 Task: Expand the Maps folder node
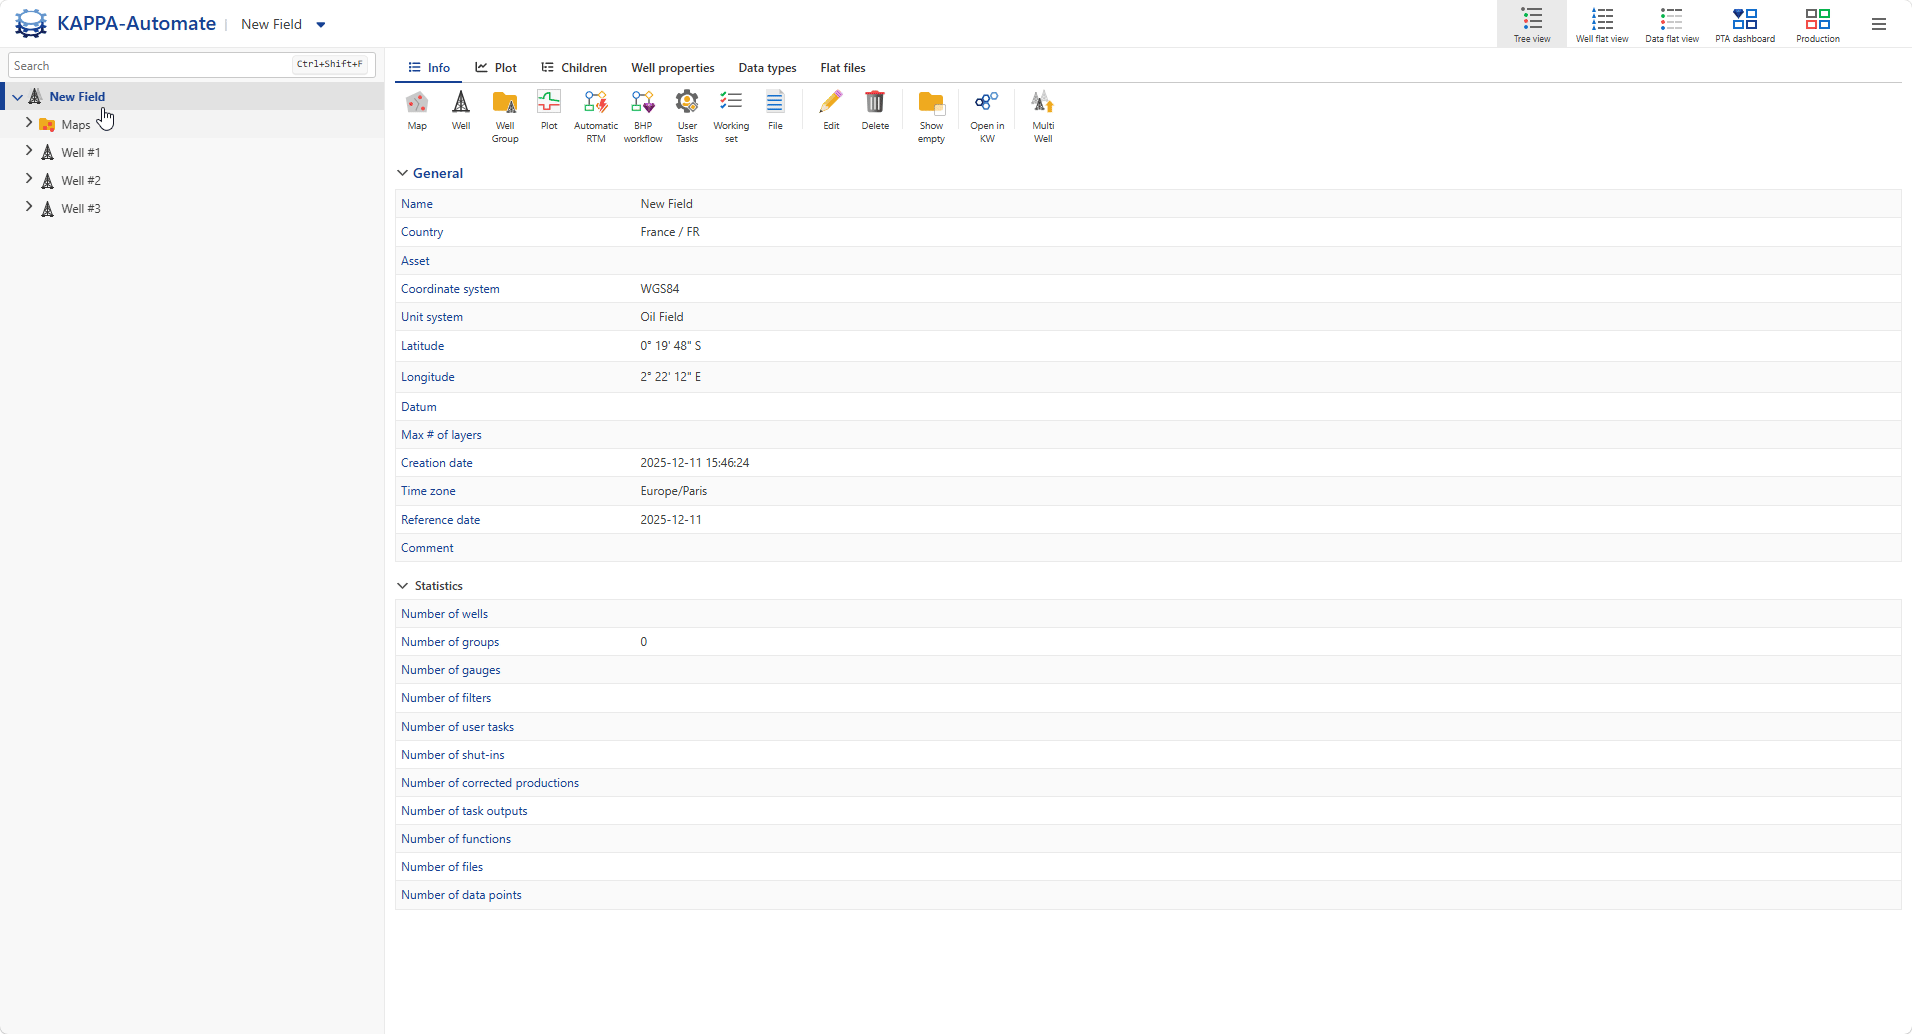click(29, 123)
